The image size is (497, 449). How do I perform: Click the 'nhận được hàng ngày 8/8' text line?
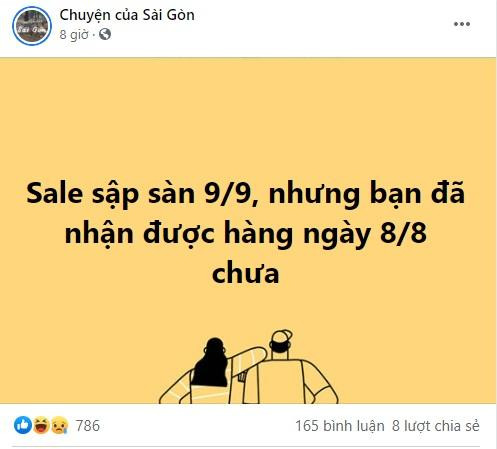pos(246,234)
